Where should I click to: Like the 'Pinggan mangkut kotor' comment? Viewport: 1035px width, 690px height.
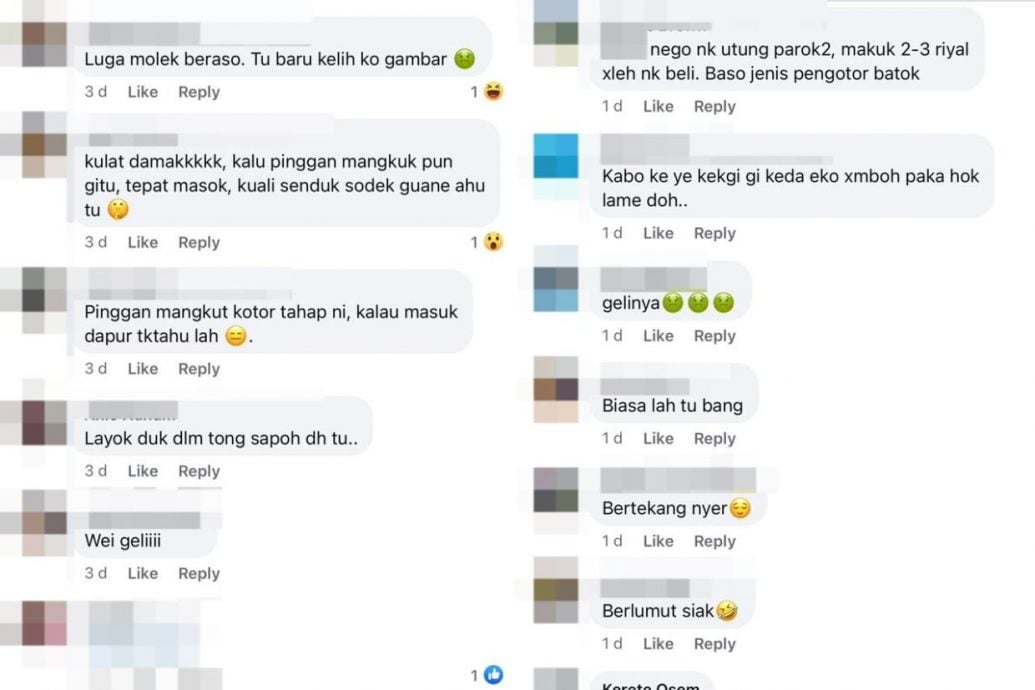(143, 368)
